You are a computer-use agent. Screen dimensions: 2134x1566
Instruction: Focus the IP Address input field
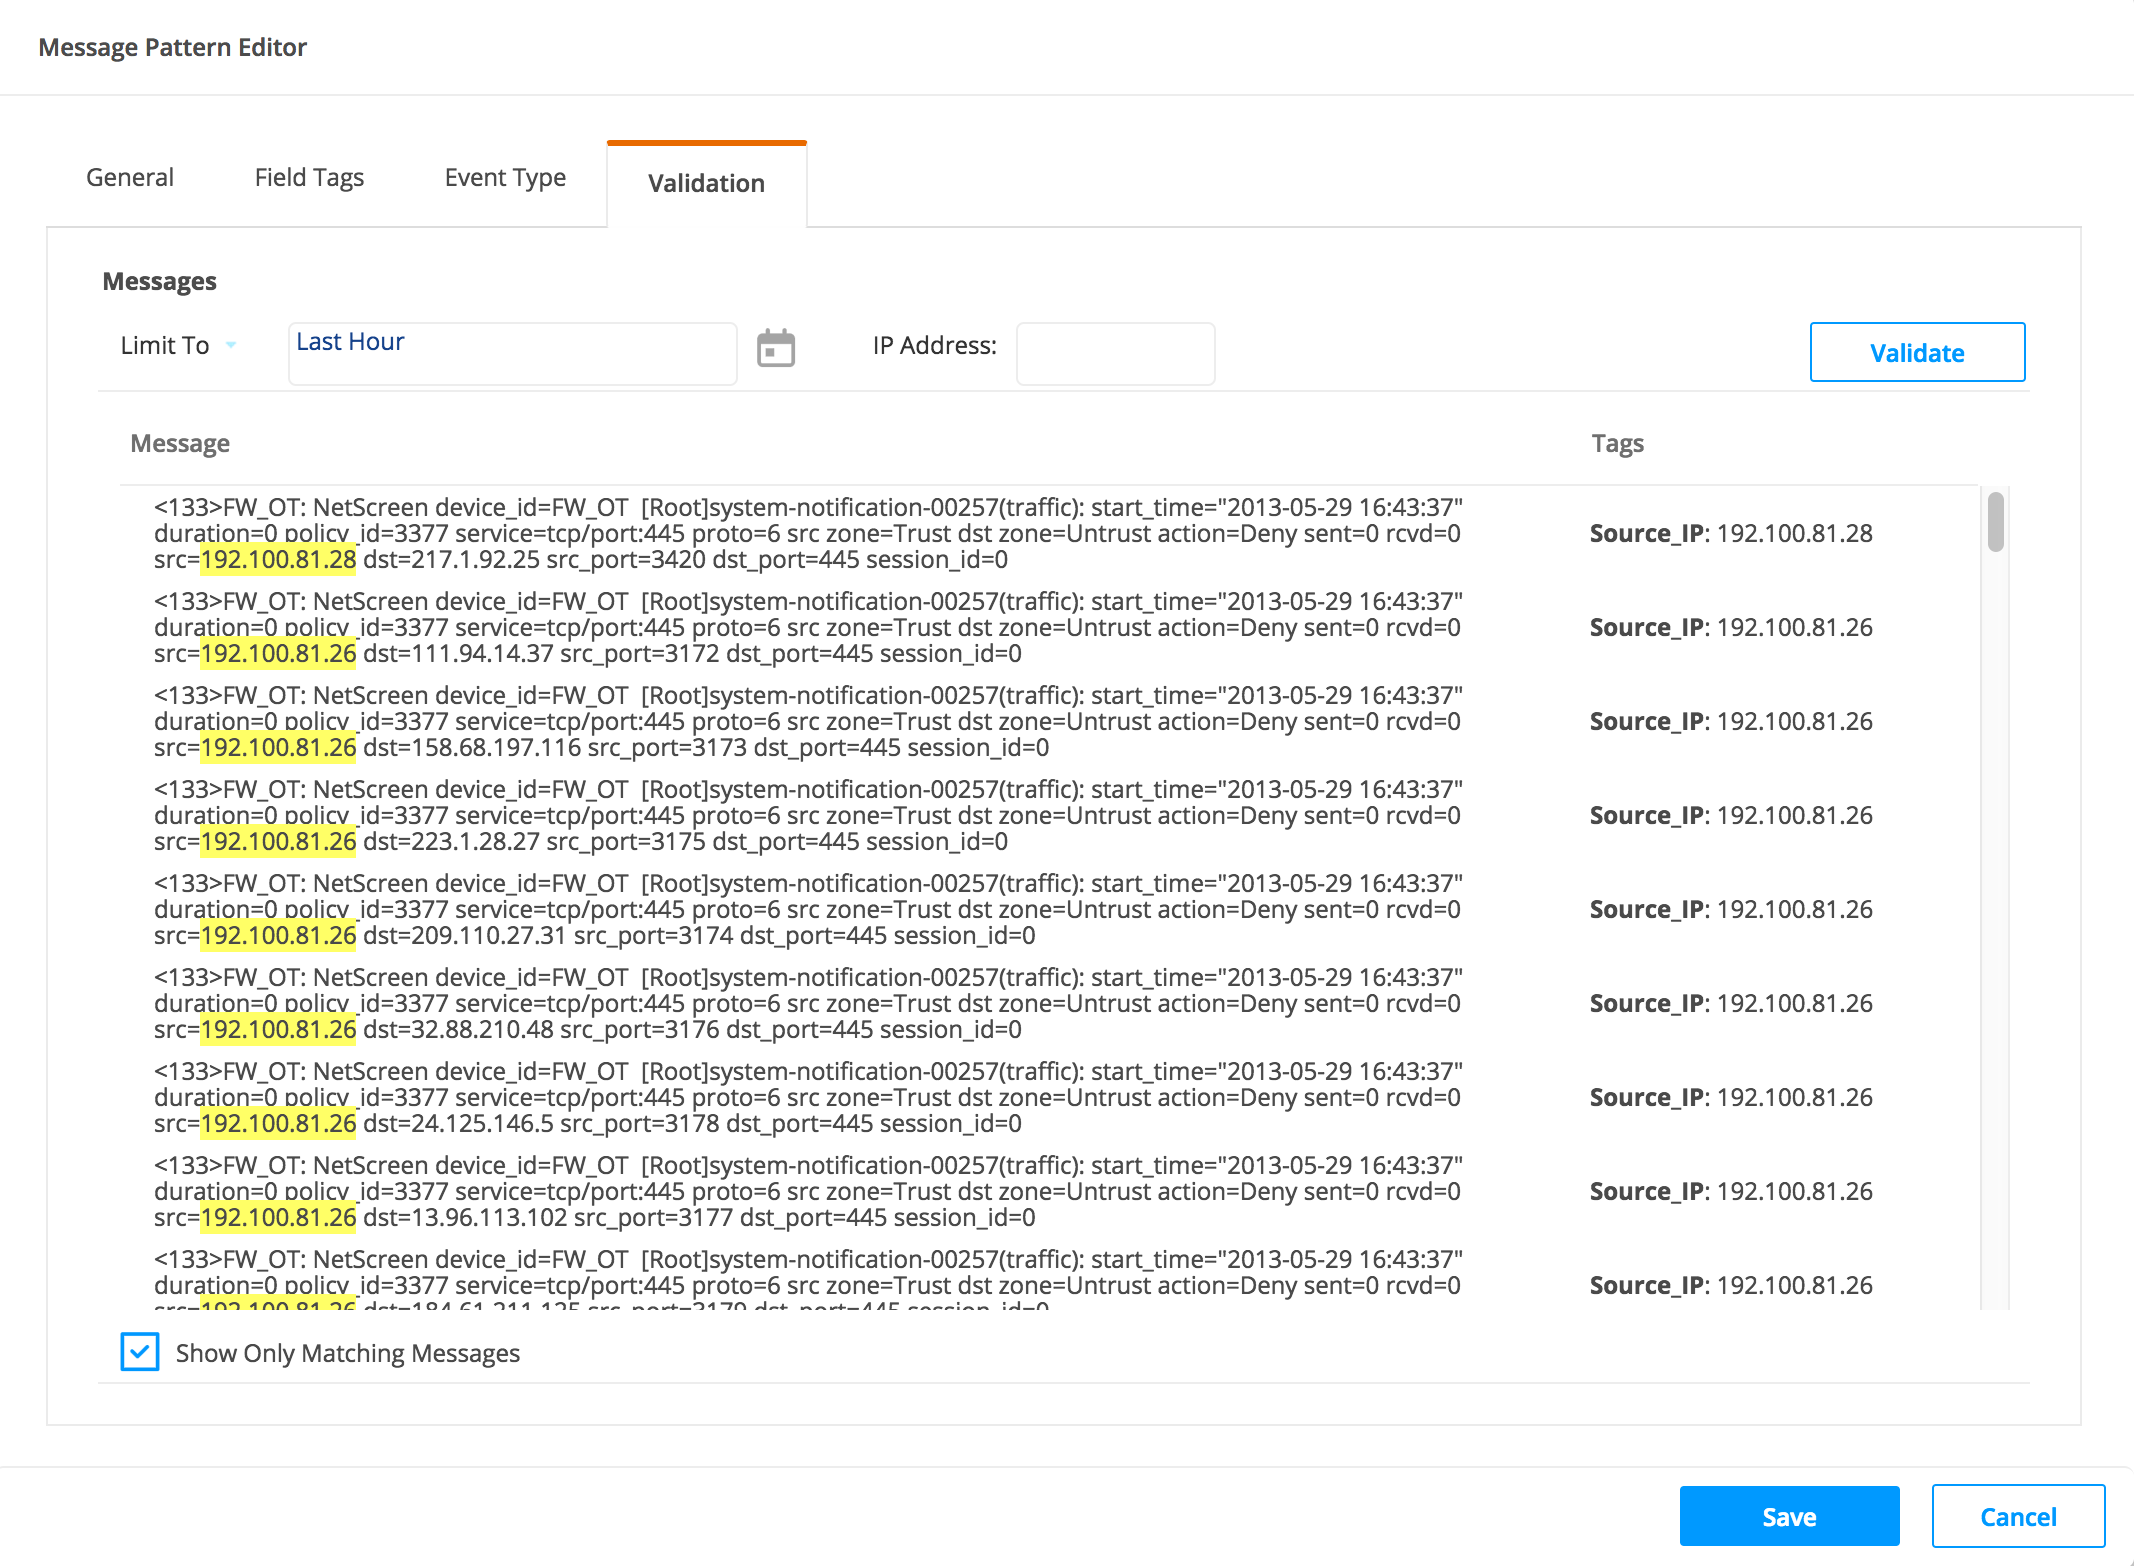1115,353
